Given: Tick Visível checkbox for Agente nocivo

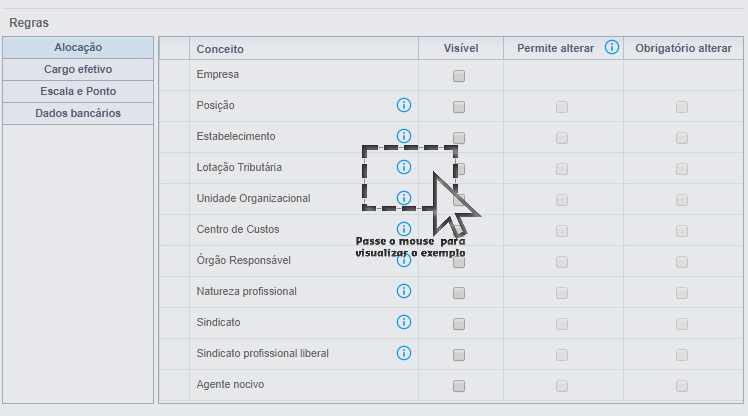Looking at the screenshot, I should (x=459, y=386).
